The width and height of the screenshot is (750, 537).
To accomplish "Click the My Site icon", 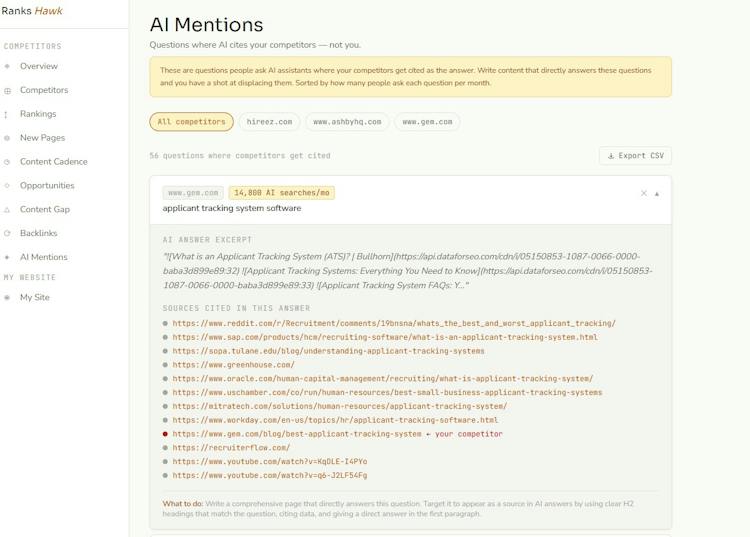I will point(7,297).
